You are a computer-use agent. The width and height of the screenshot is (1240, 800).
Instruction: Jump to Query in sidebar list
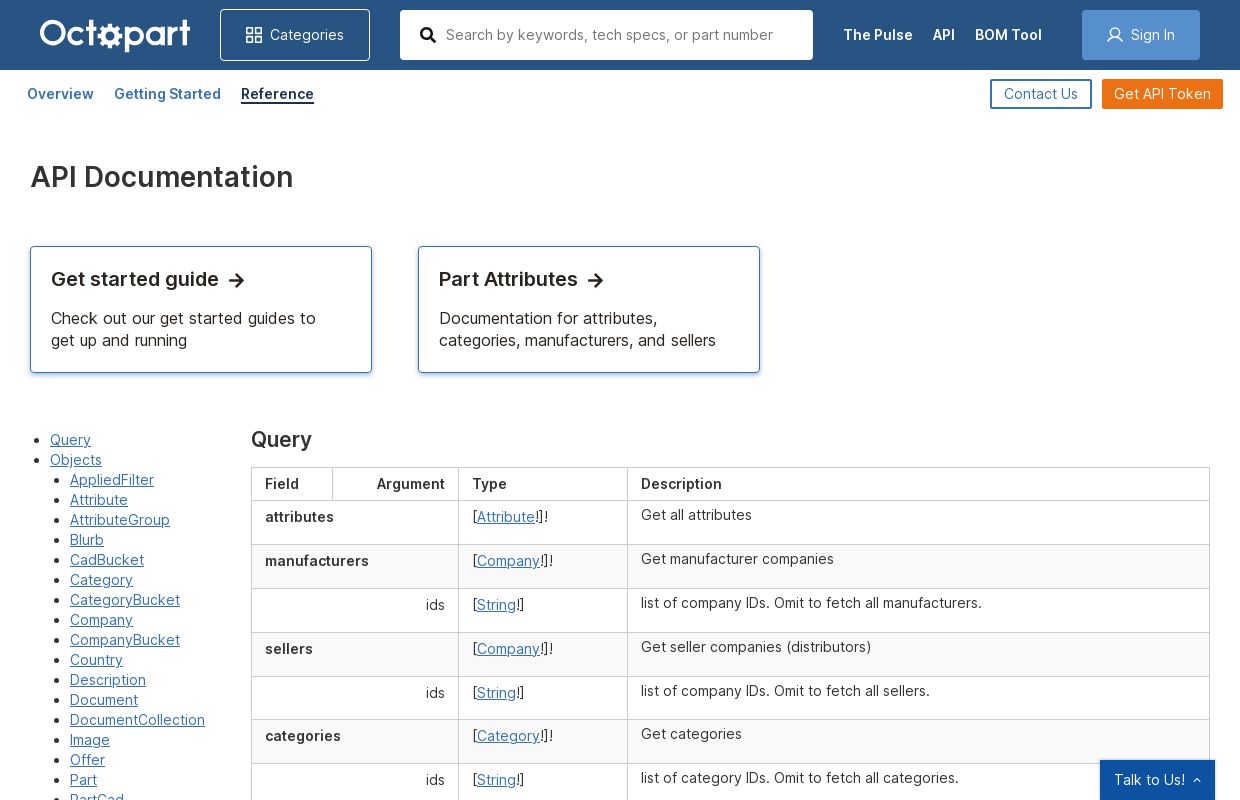point(70,440)
